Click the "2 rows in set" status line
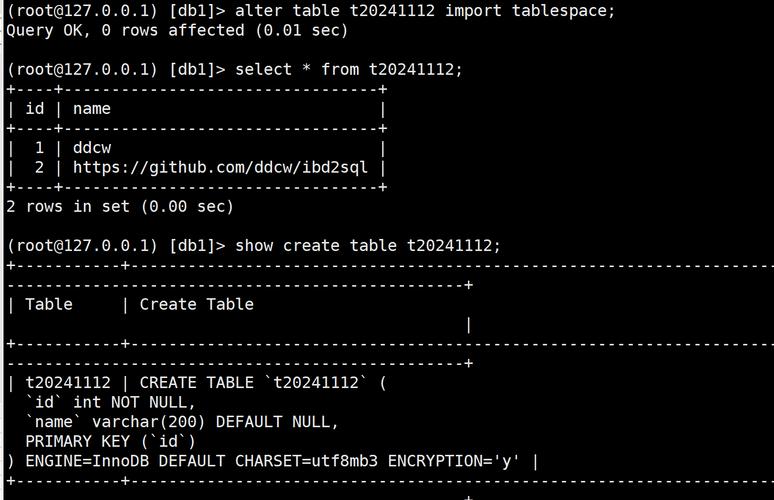774x500 pixels. [120, 206]
